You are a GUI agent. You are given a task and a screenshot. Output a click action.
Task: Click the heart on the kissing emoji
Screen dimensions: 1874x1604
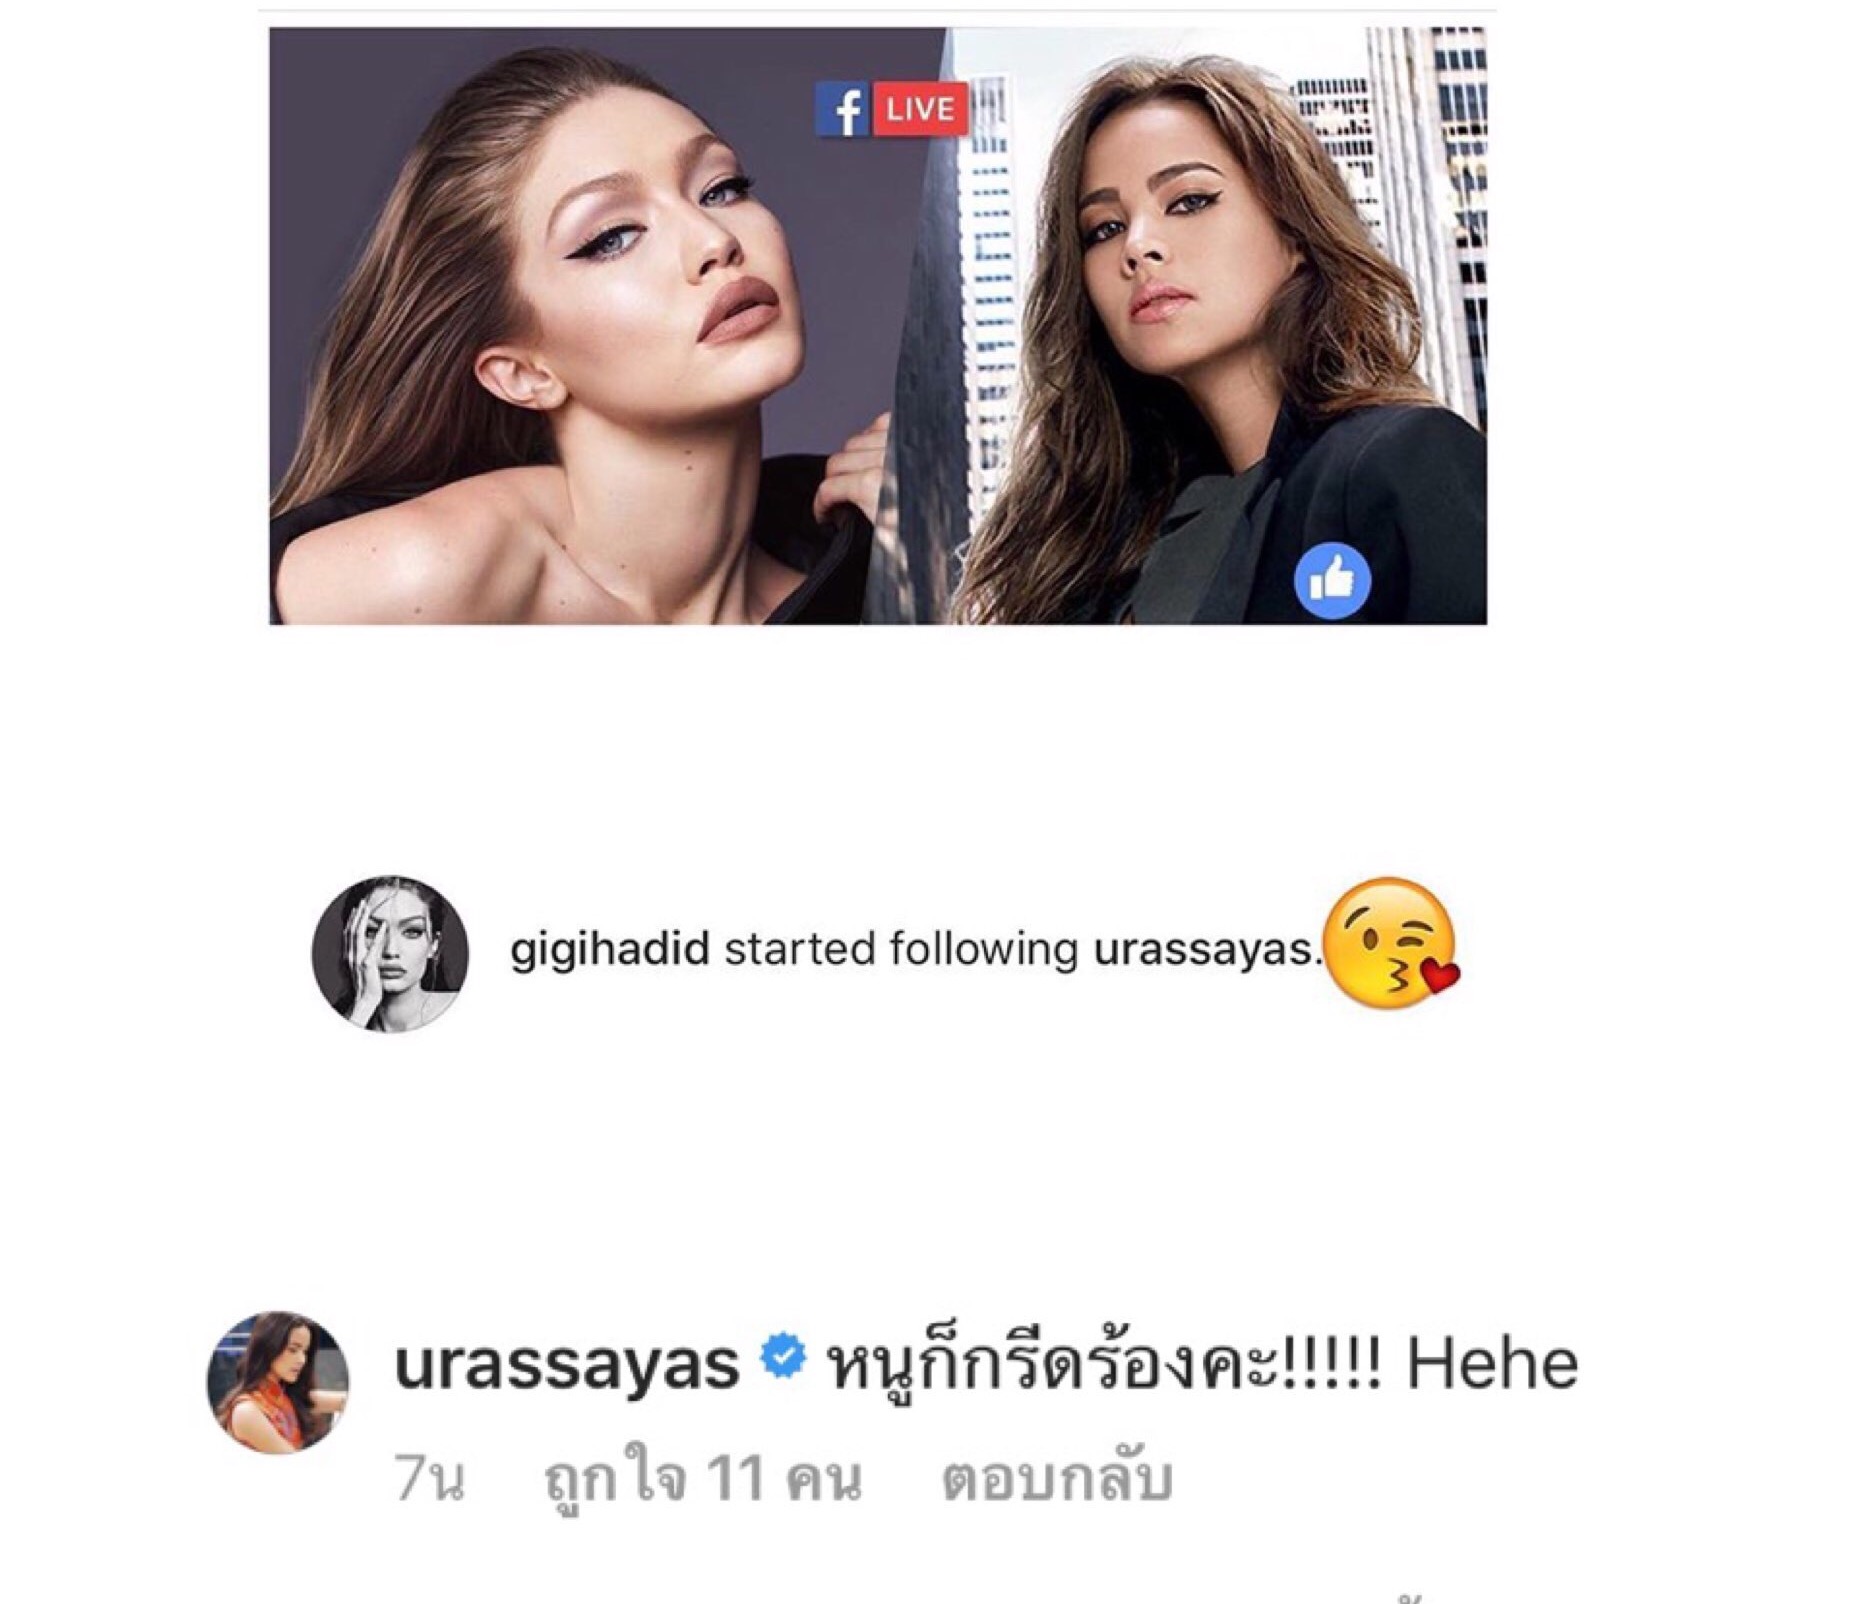1439,976
